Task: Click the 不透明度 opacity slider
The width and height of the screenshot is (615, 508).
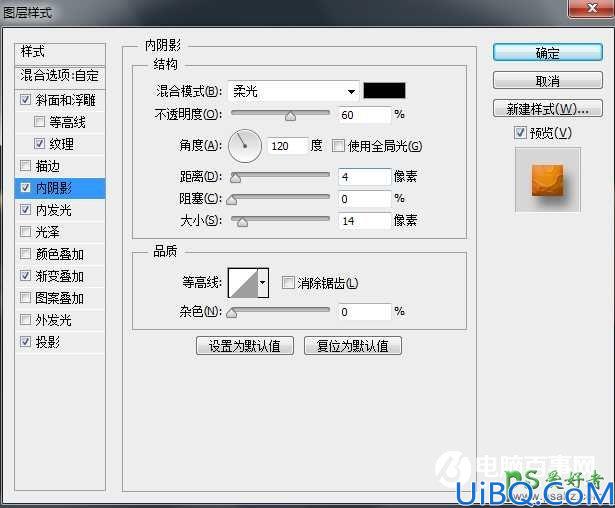Action: pyautogui.click(x=280, y=114)
